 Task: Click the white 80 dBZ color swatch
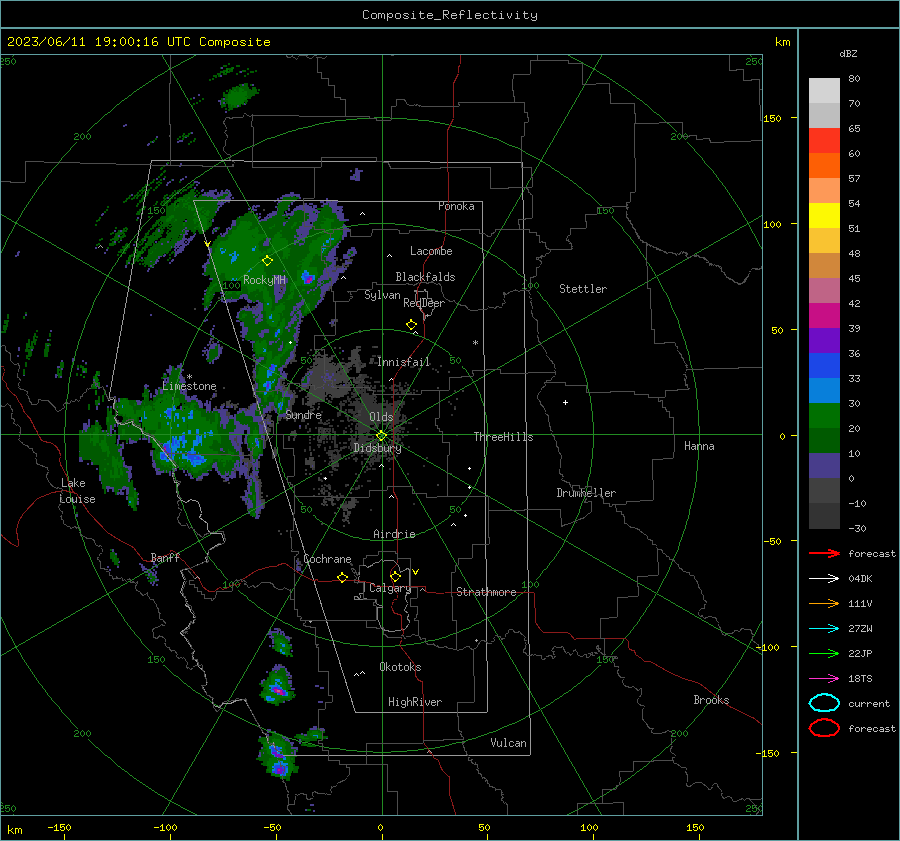click(824, 90)
